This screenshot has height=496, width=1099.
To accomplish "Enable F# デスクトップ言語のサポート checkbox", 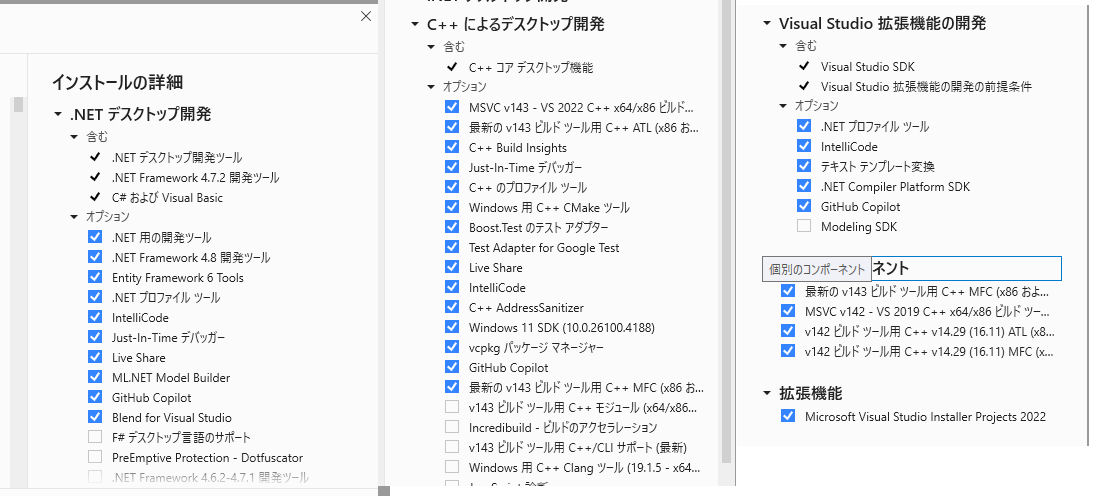I will click(x=95, y=438).
